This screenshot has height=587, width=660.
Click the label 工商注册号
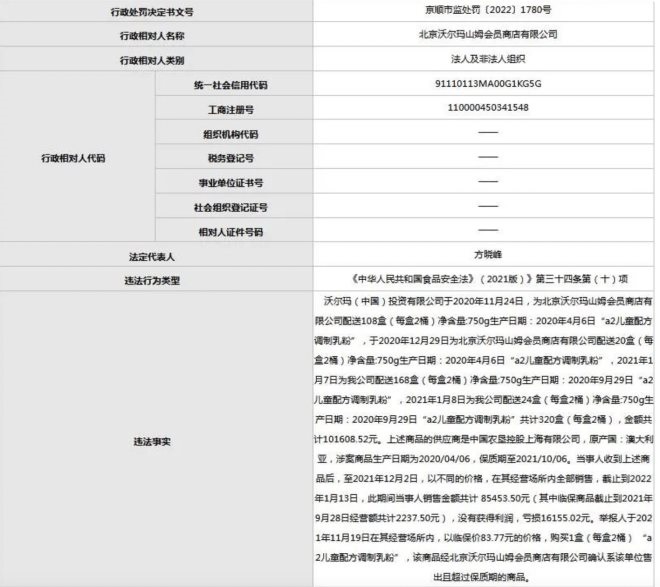(231, 110)
